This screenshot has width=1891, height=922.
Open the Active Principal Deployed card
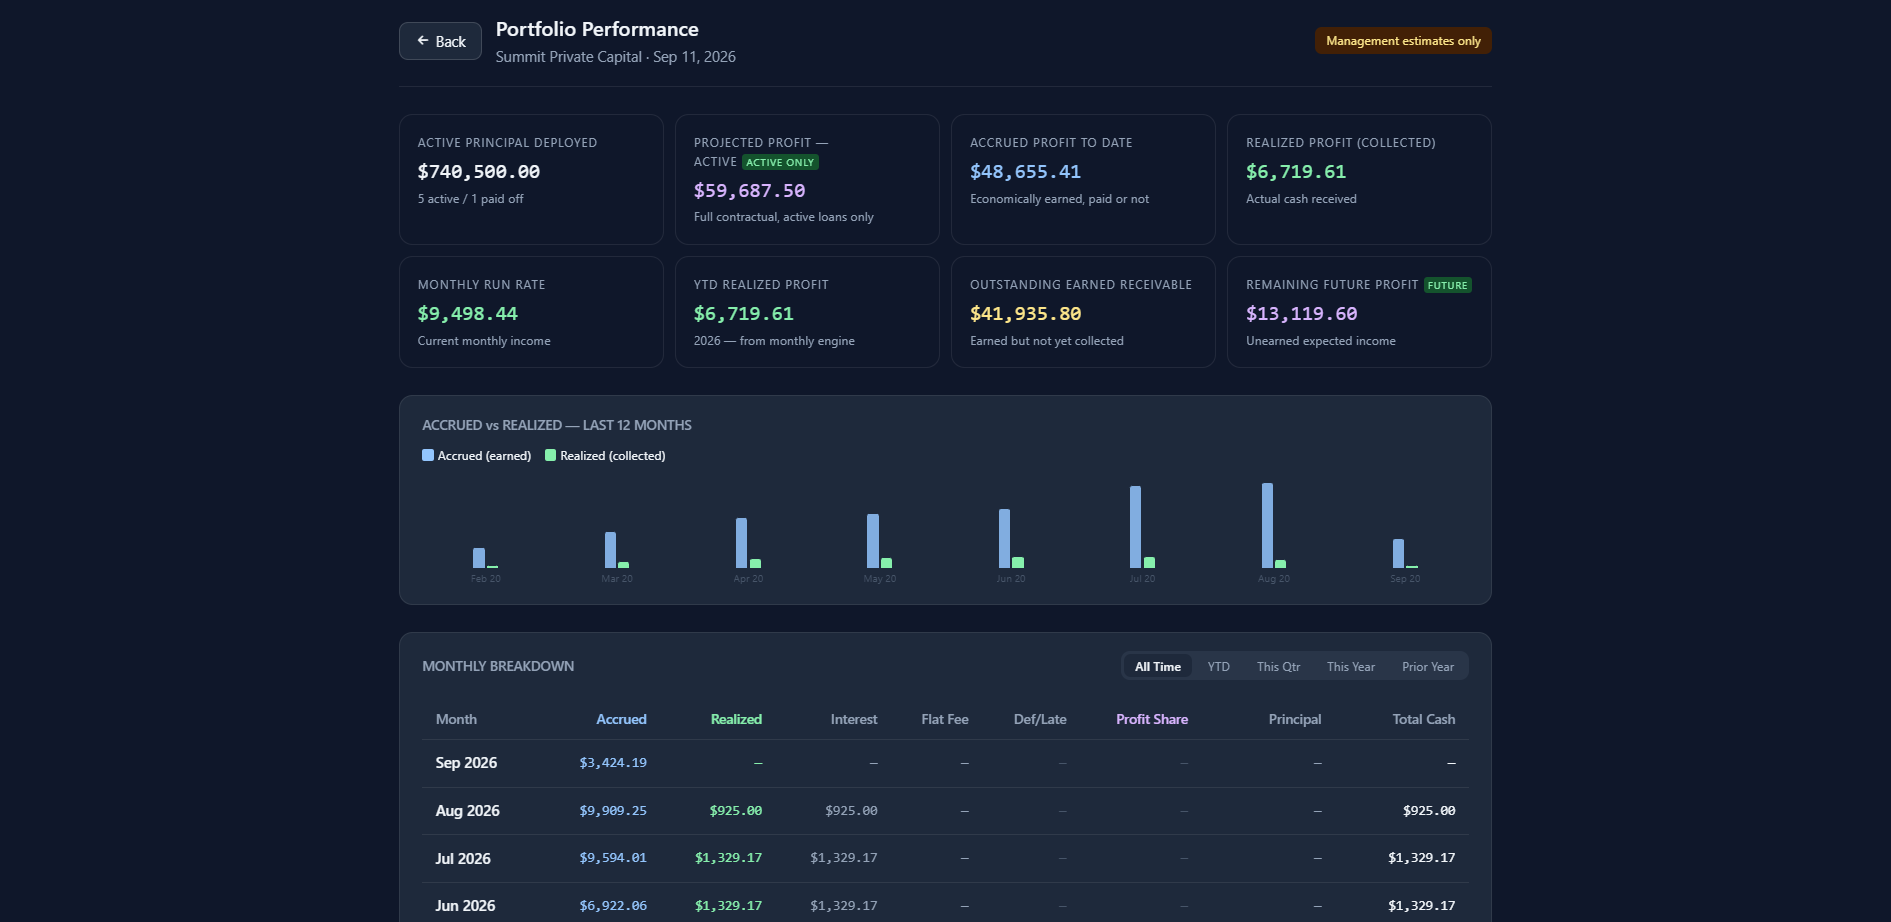[x=531, y=179]
